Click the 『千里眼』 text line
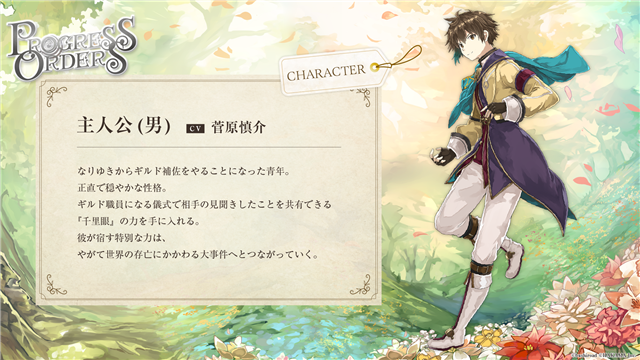The image size is (640, 360). pyautogui.click(x=138, y=221)
